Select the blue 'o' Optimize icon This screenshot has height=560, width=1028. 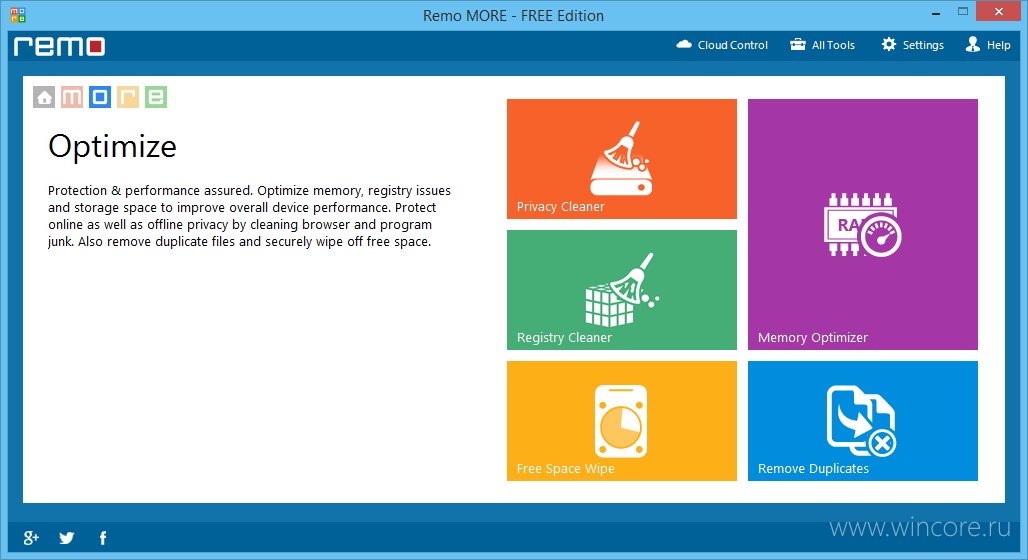[100, 97]
